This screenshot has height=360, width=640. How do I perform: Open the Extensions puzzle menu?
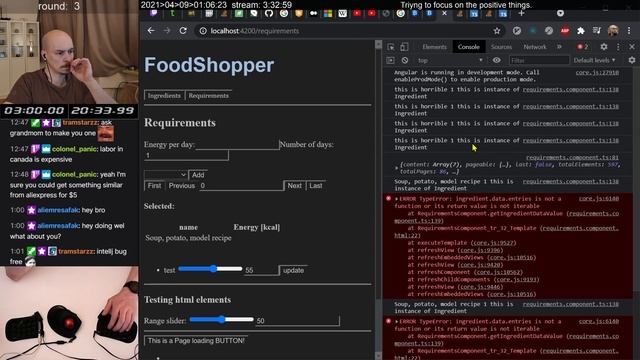[x=581, y=31]
